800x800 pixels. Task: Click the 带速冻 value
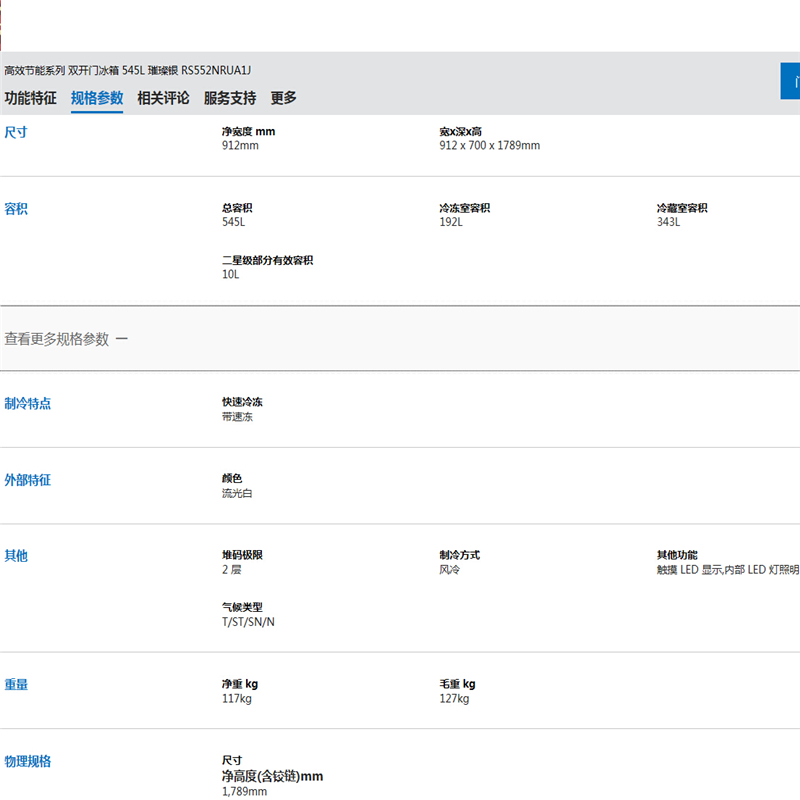[x=237, y=417]
